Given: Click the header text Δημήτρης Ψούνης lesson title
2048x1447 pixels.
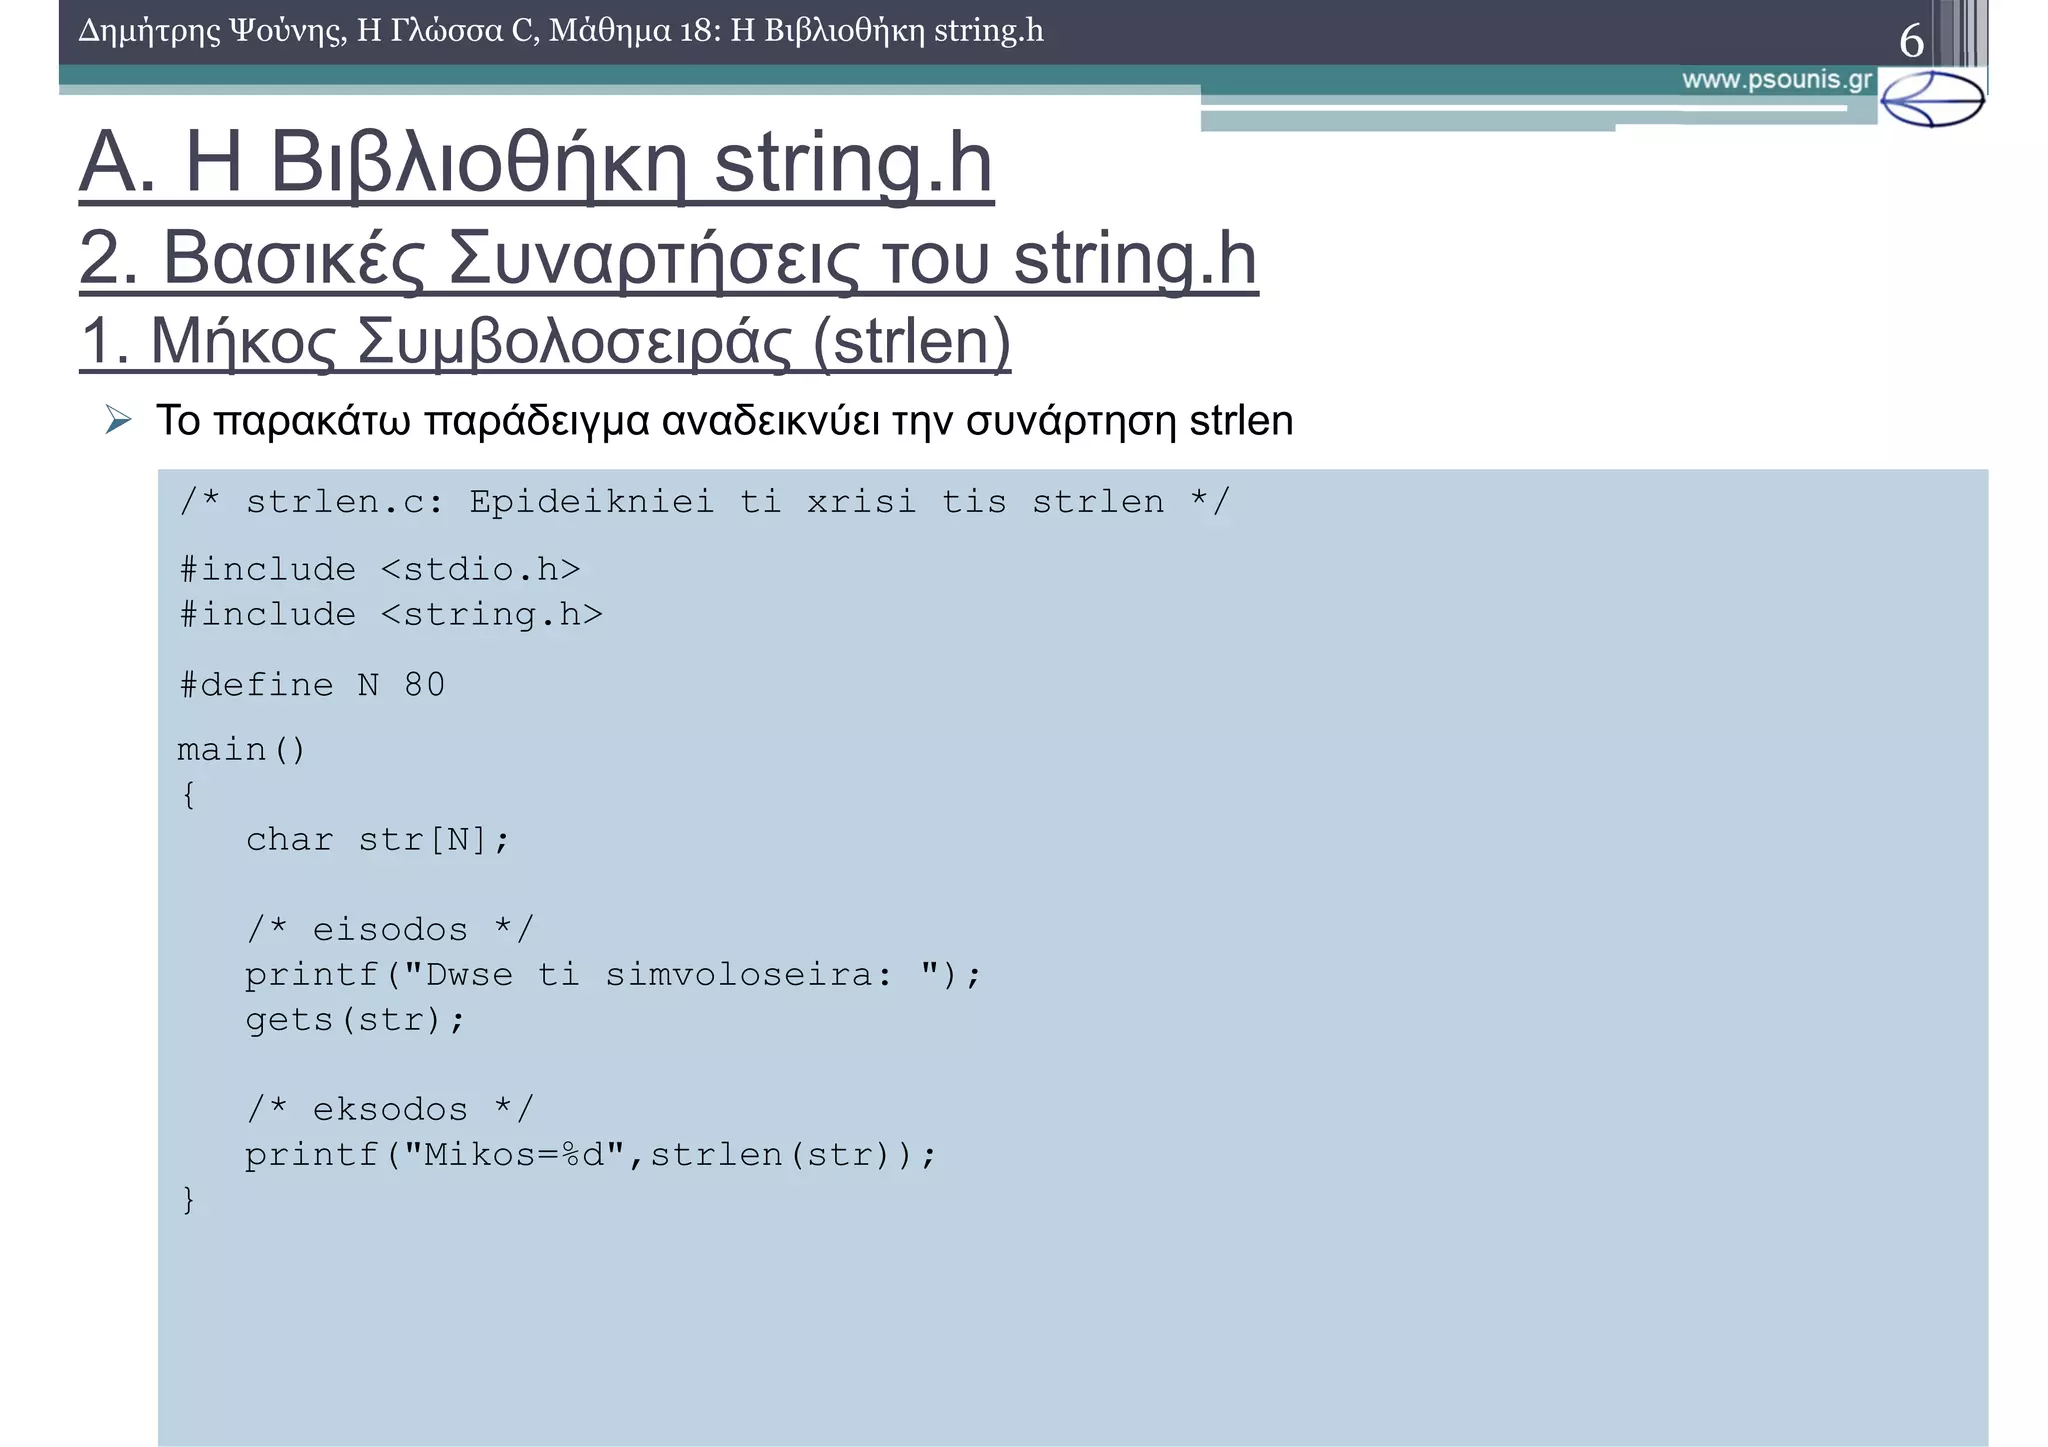Looking at the screenshot, I should pos(560,31).
